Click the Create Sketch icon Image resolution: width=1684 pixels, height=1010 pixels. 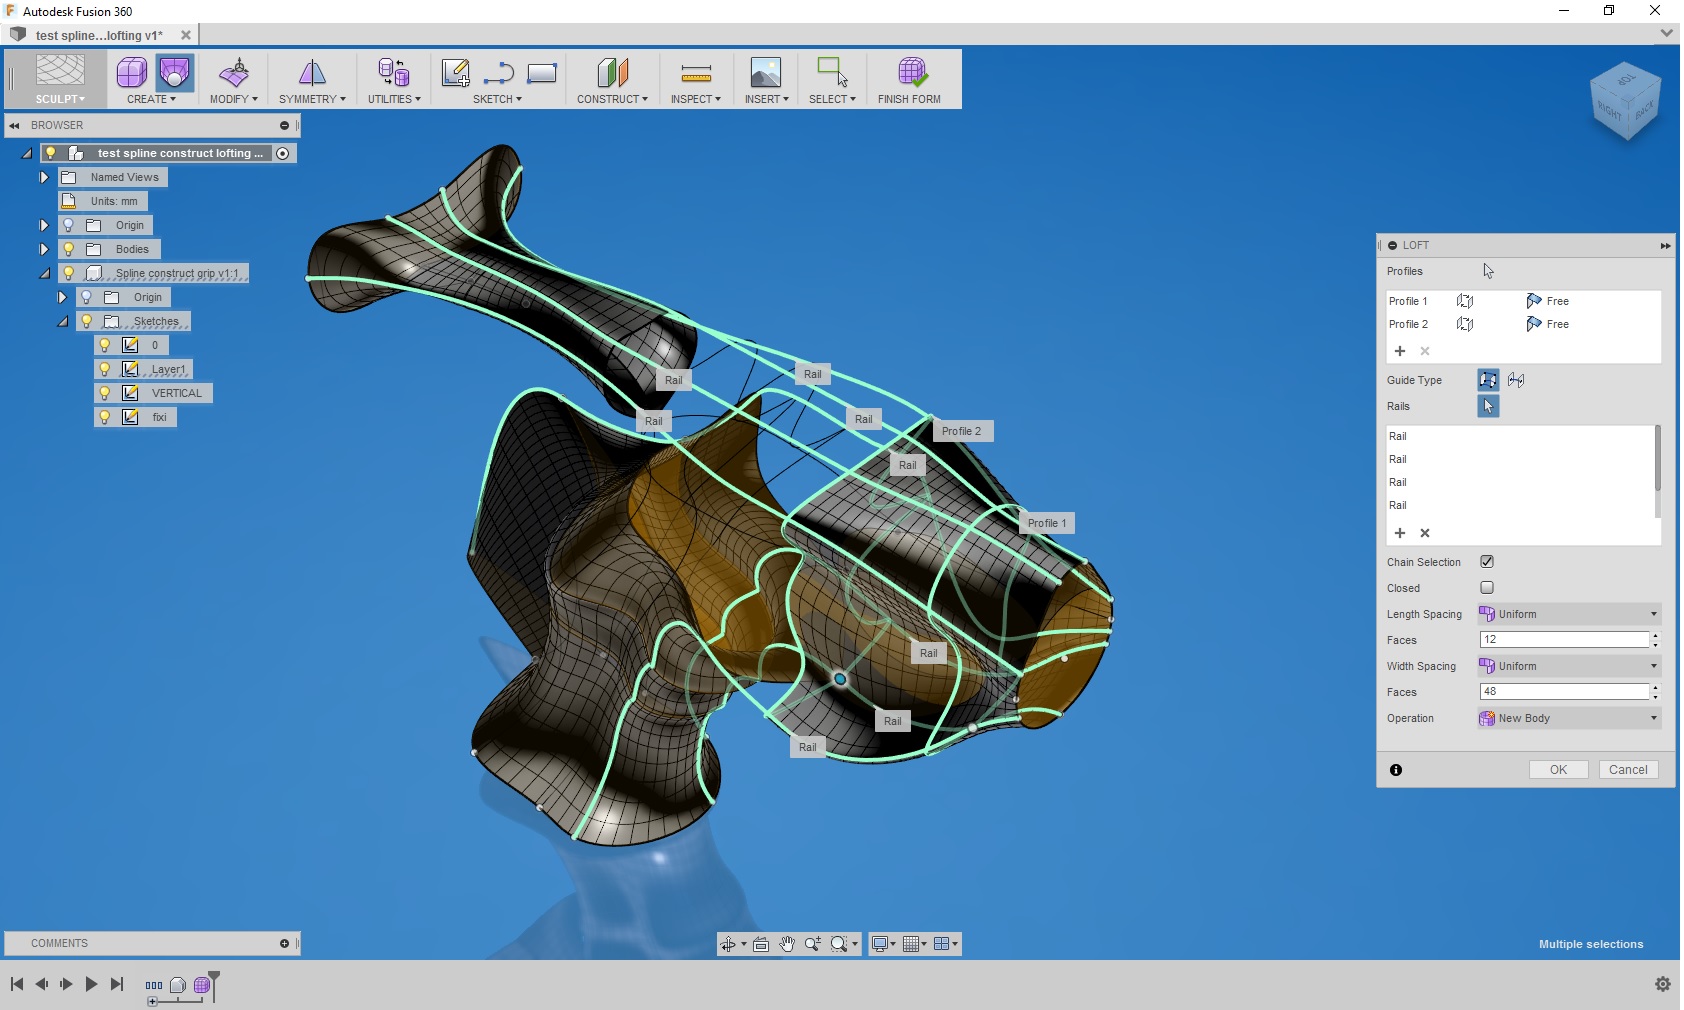click(x=456, y=72)
